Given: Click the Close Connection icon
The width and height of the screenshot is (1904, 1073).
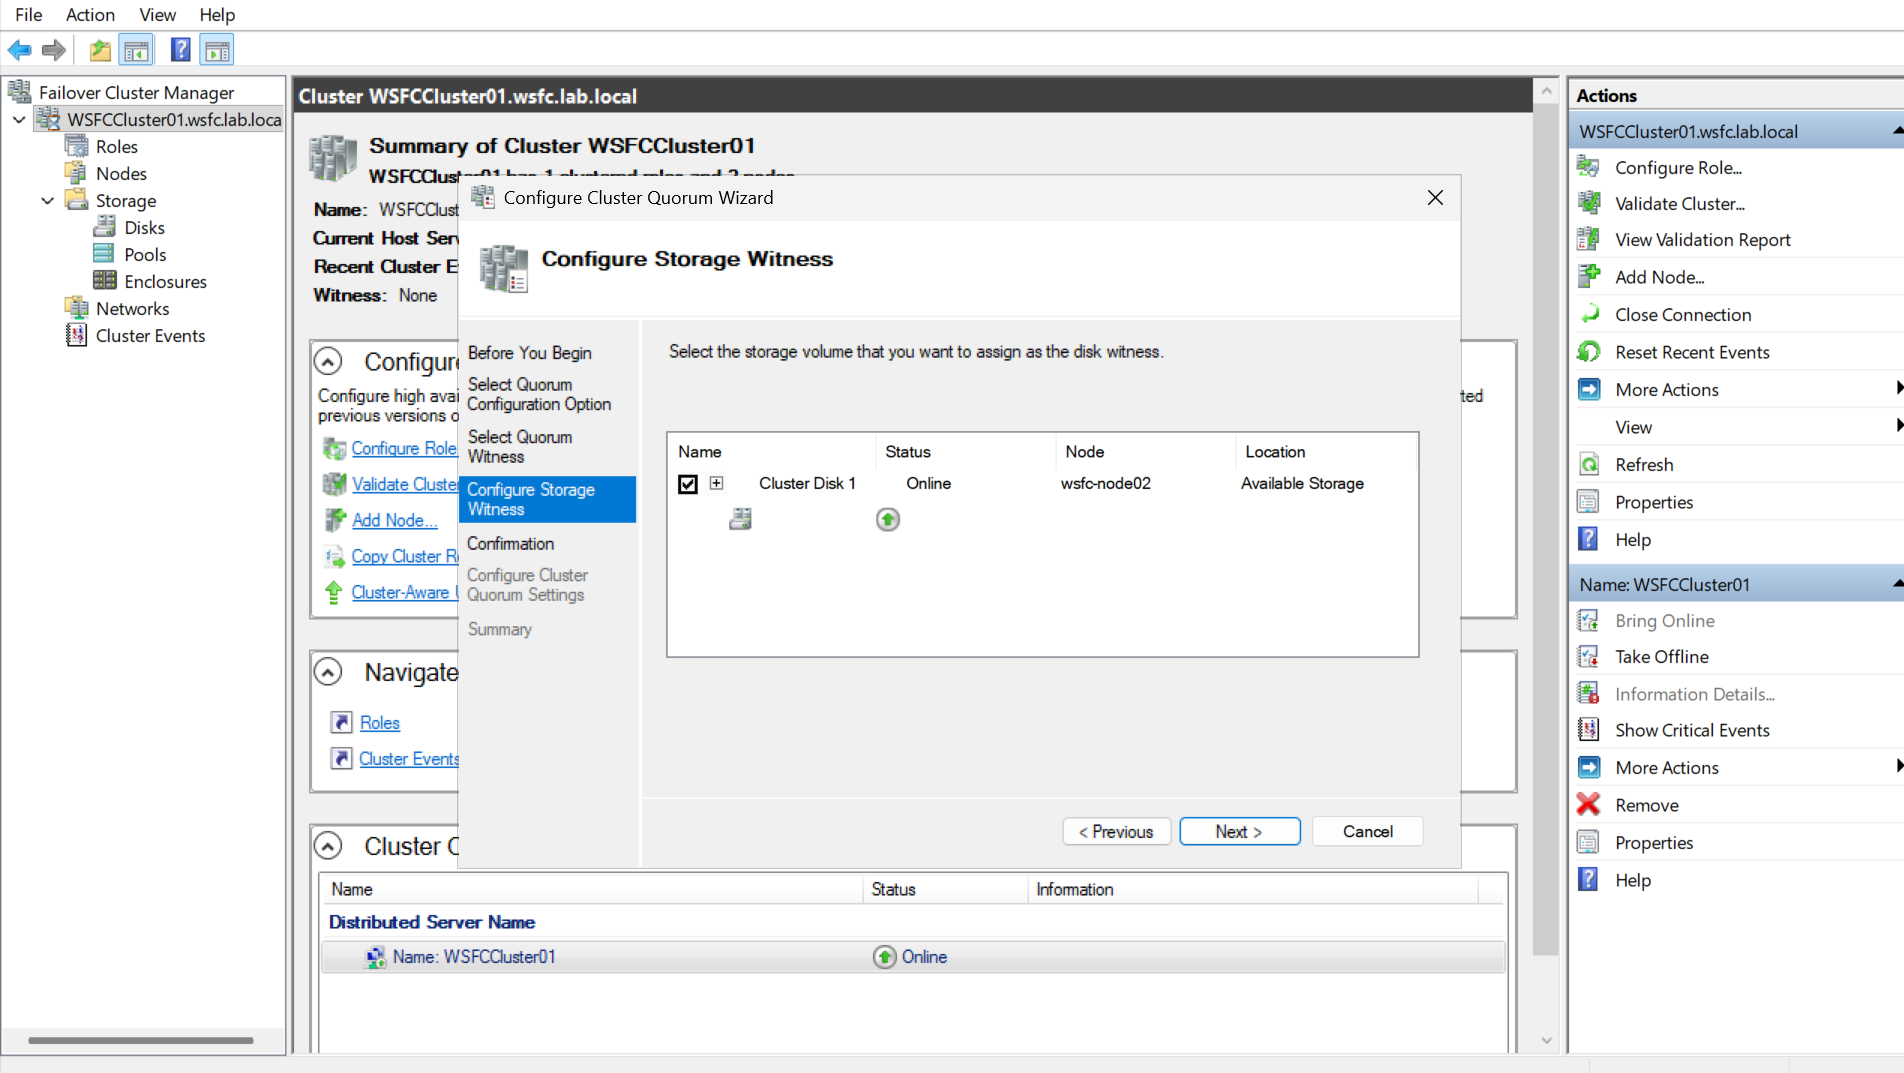Looking at the screenshot, I should tap(1588, 314).
